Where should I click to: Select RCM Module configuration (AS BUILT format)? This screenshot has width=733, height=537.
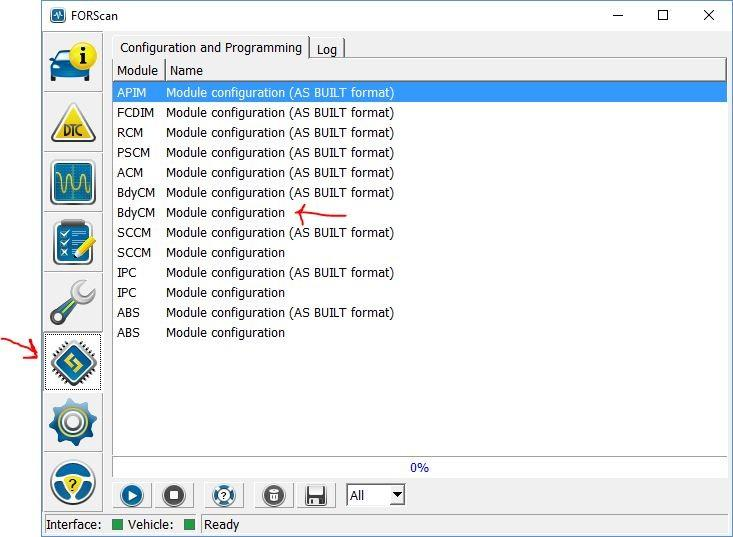coord(419,133)
